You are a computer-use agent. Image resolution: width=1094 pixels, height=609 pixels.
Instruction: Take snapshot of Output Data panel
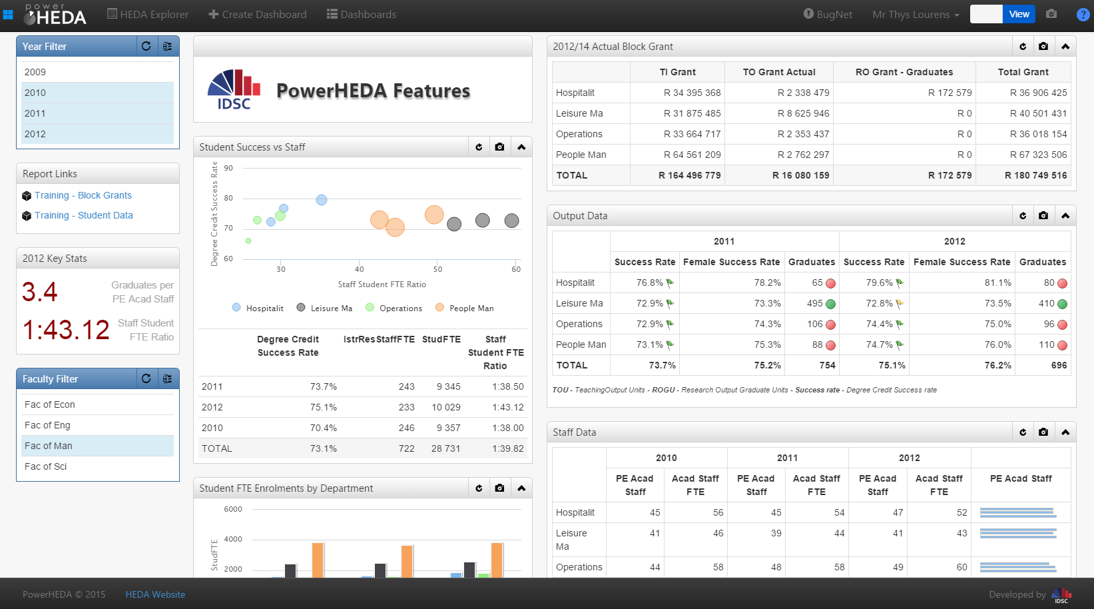pos(1043,216)
